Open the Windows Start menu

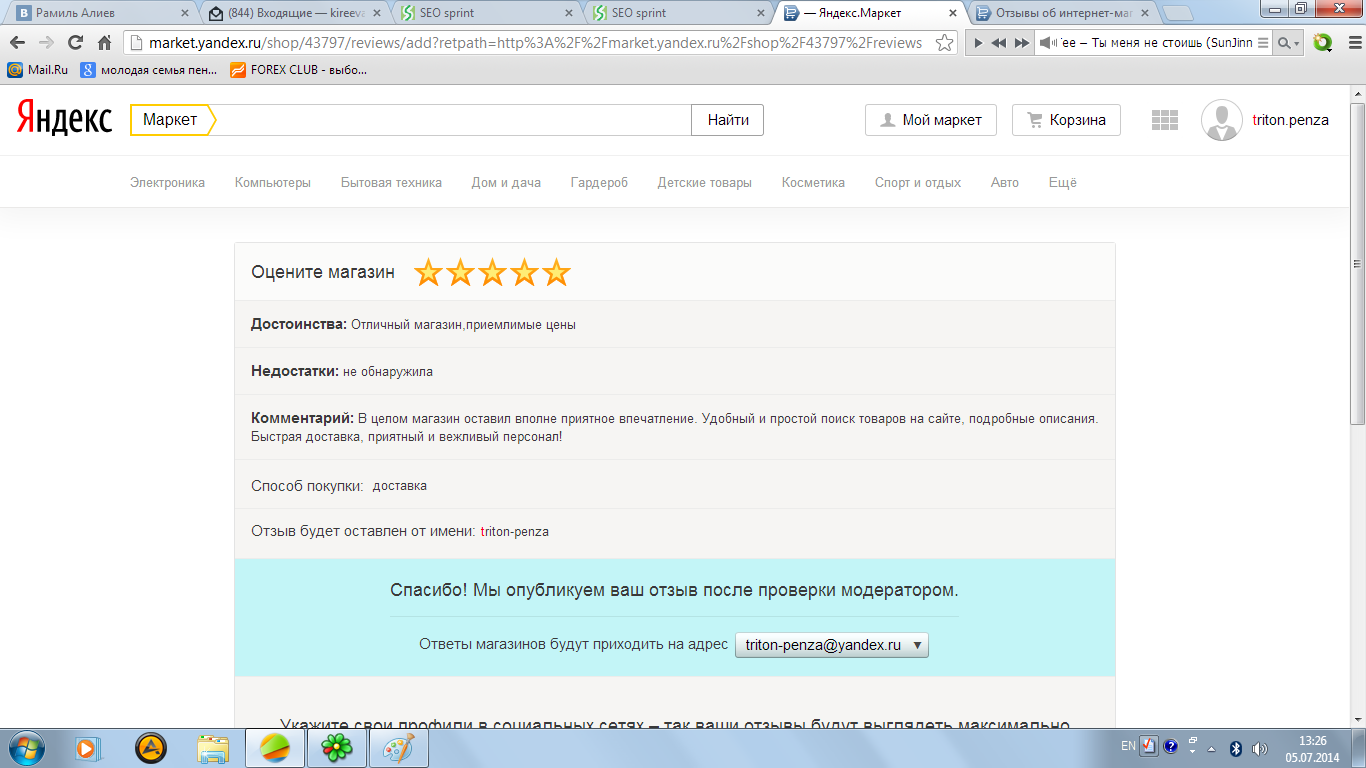[x=25, y=747]
